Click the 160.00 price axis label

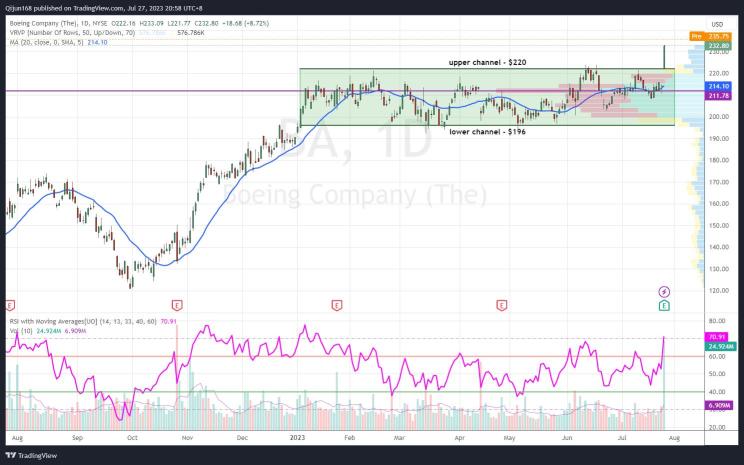click(x=718, y=204)
